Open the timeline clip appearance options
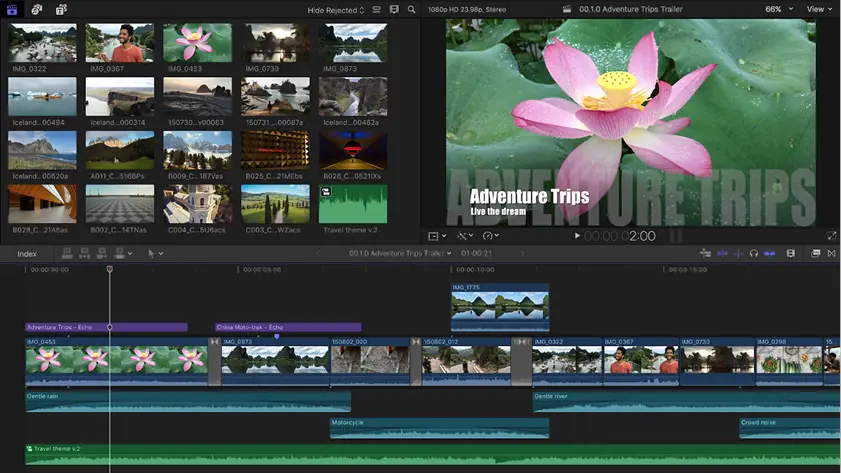 [x=791, y=253]
